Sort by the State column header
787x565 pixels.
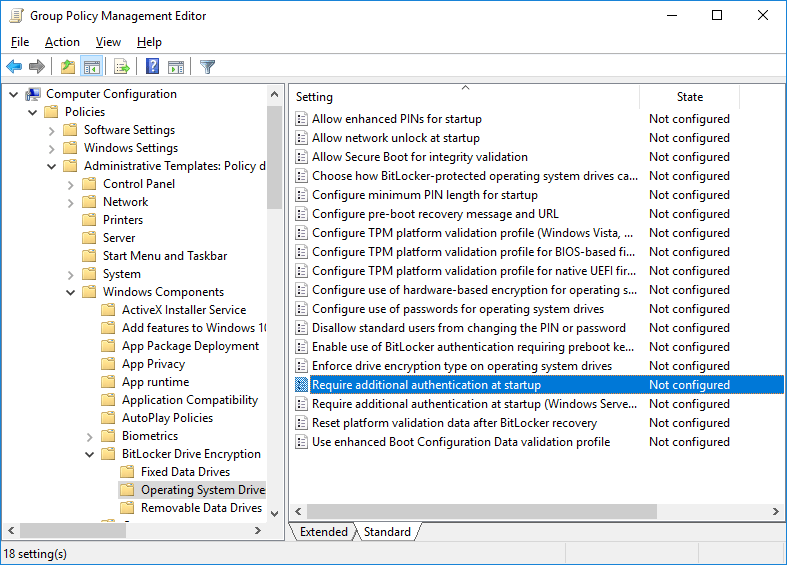click(x=690, y=97)
